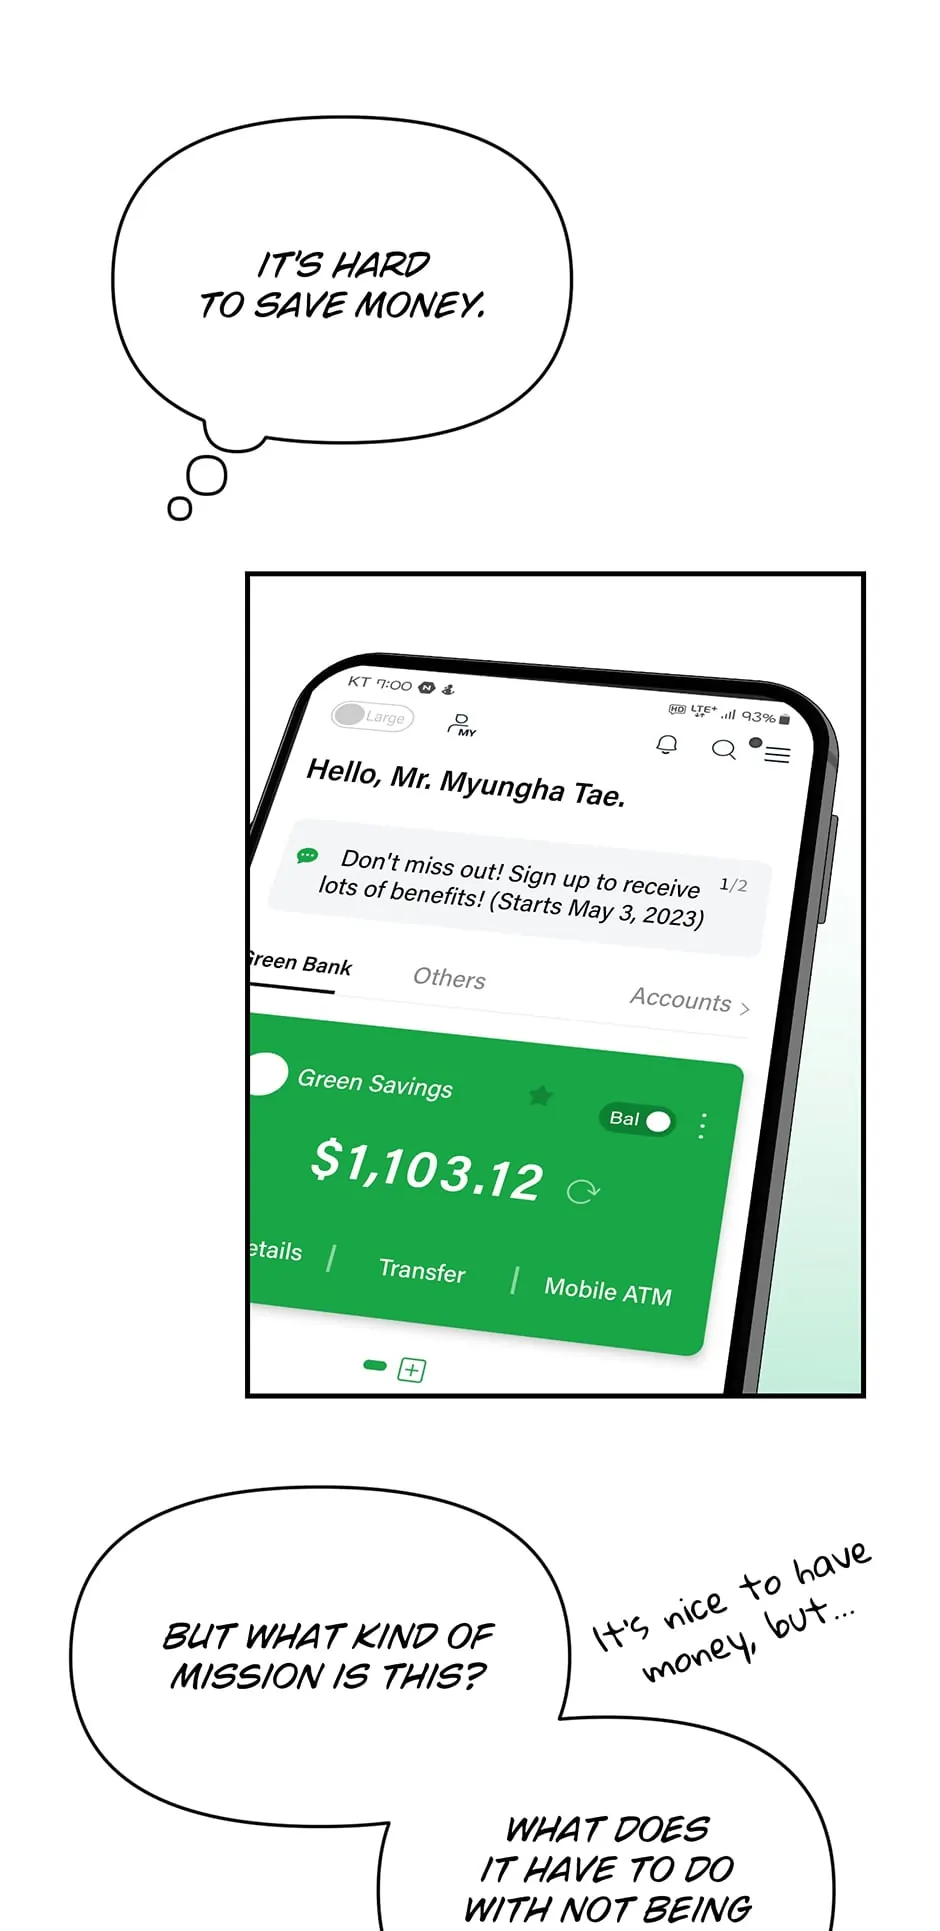Expand Accounts via the chevron arrow
Screen dimensions: 940x1931
click(x=744, y=1008)
